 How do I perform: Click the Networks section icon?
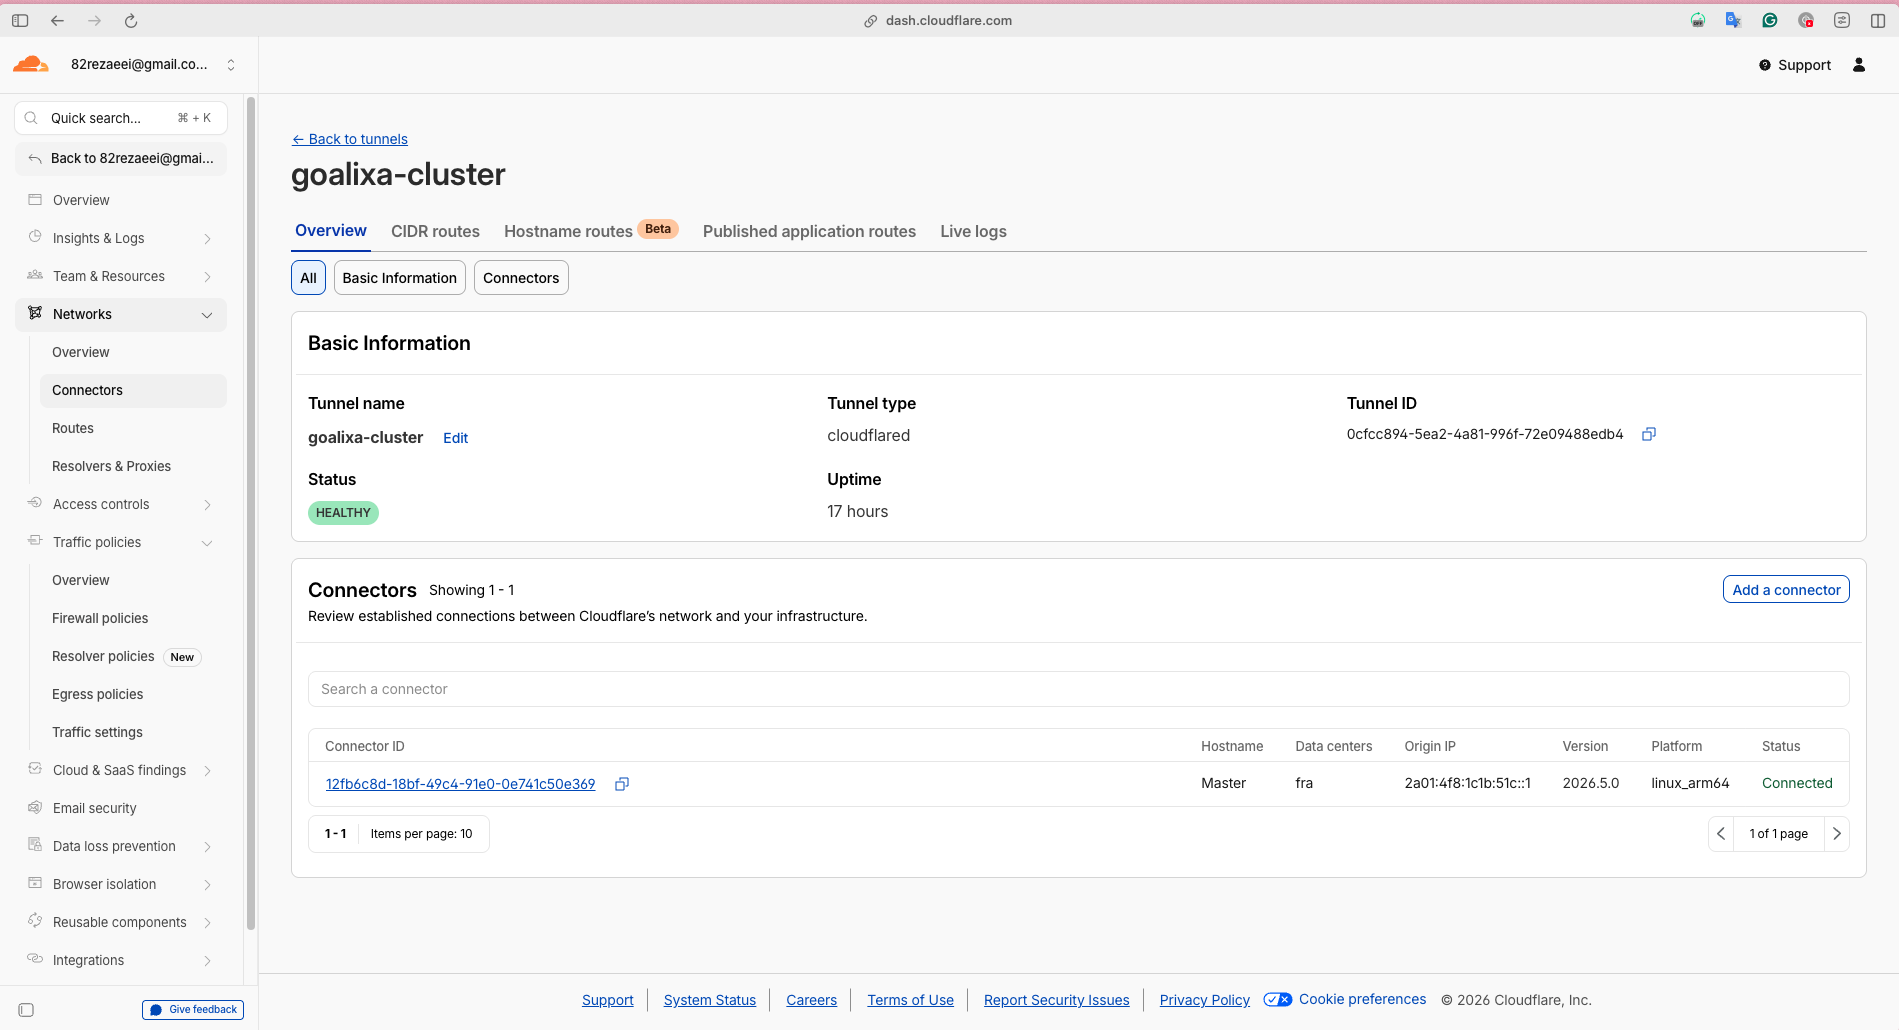[35, 314]
